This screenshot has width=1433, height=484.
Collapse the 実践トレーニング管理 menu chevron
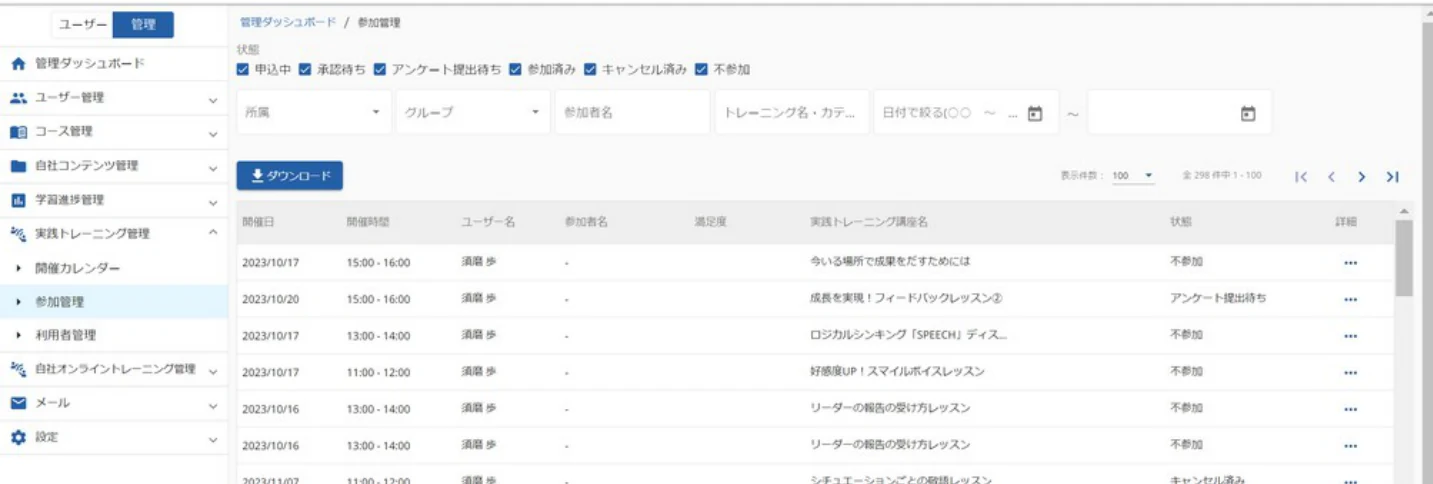pyautogui.click(x=213, y=234)
